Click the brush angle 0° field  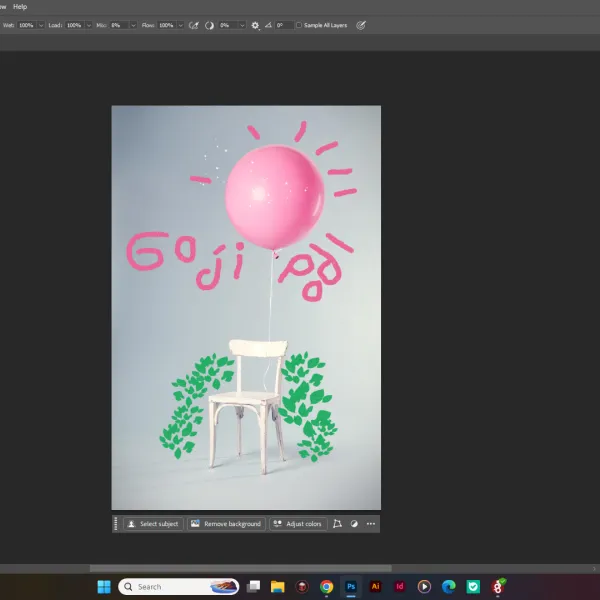tap(284, 25)
